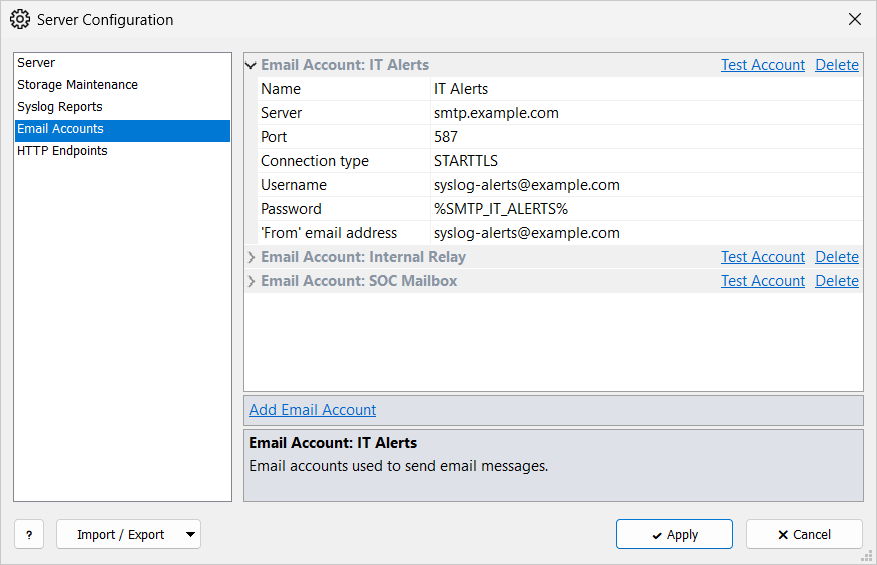Select the Email Accounts section
The image size is (877, 565).
[x=122, y=129]
